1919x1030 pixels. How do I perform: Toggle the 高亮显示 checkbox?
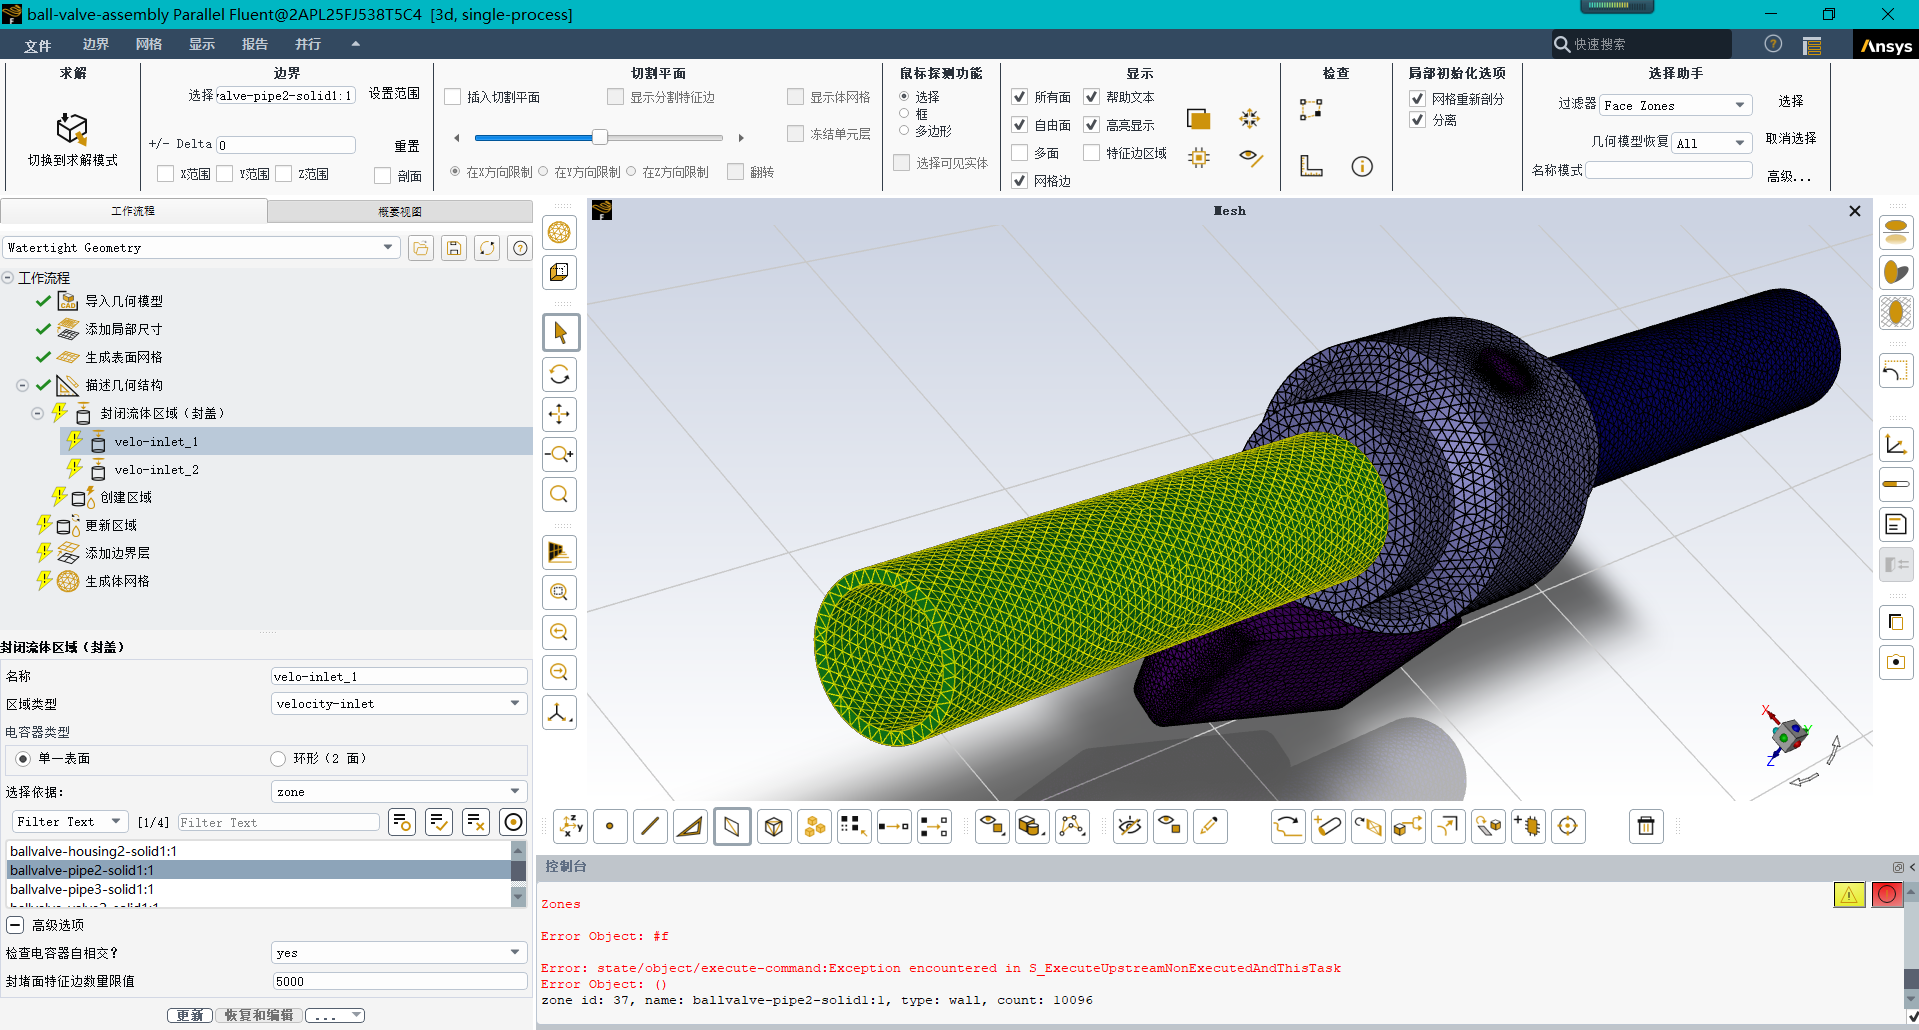coord(1091,125)
